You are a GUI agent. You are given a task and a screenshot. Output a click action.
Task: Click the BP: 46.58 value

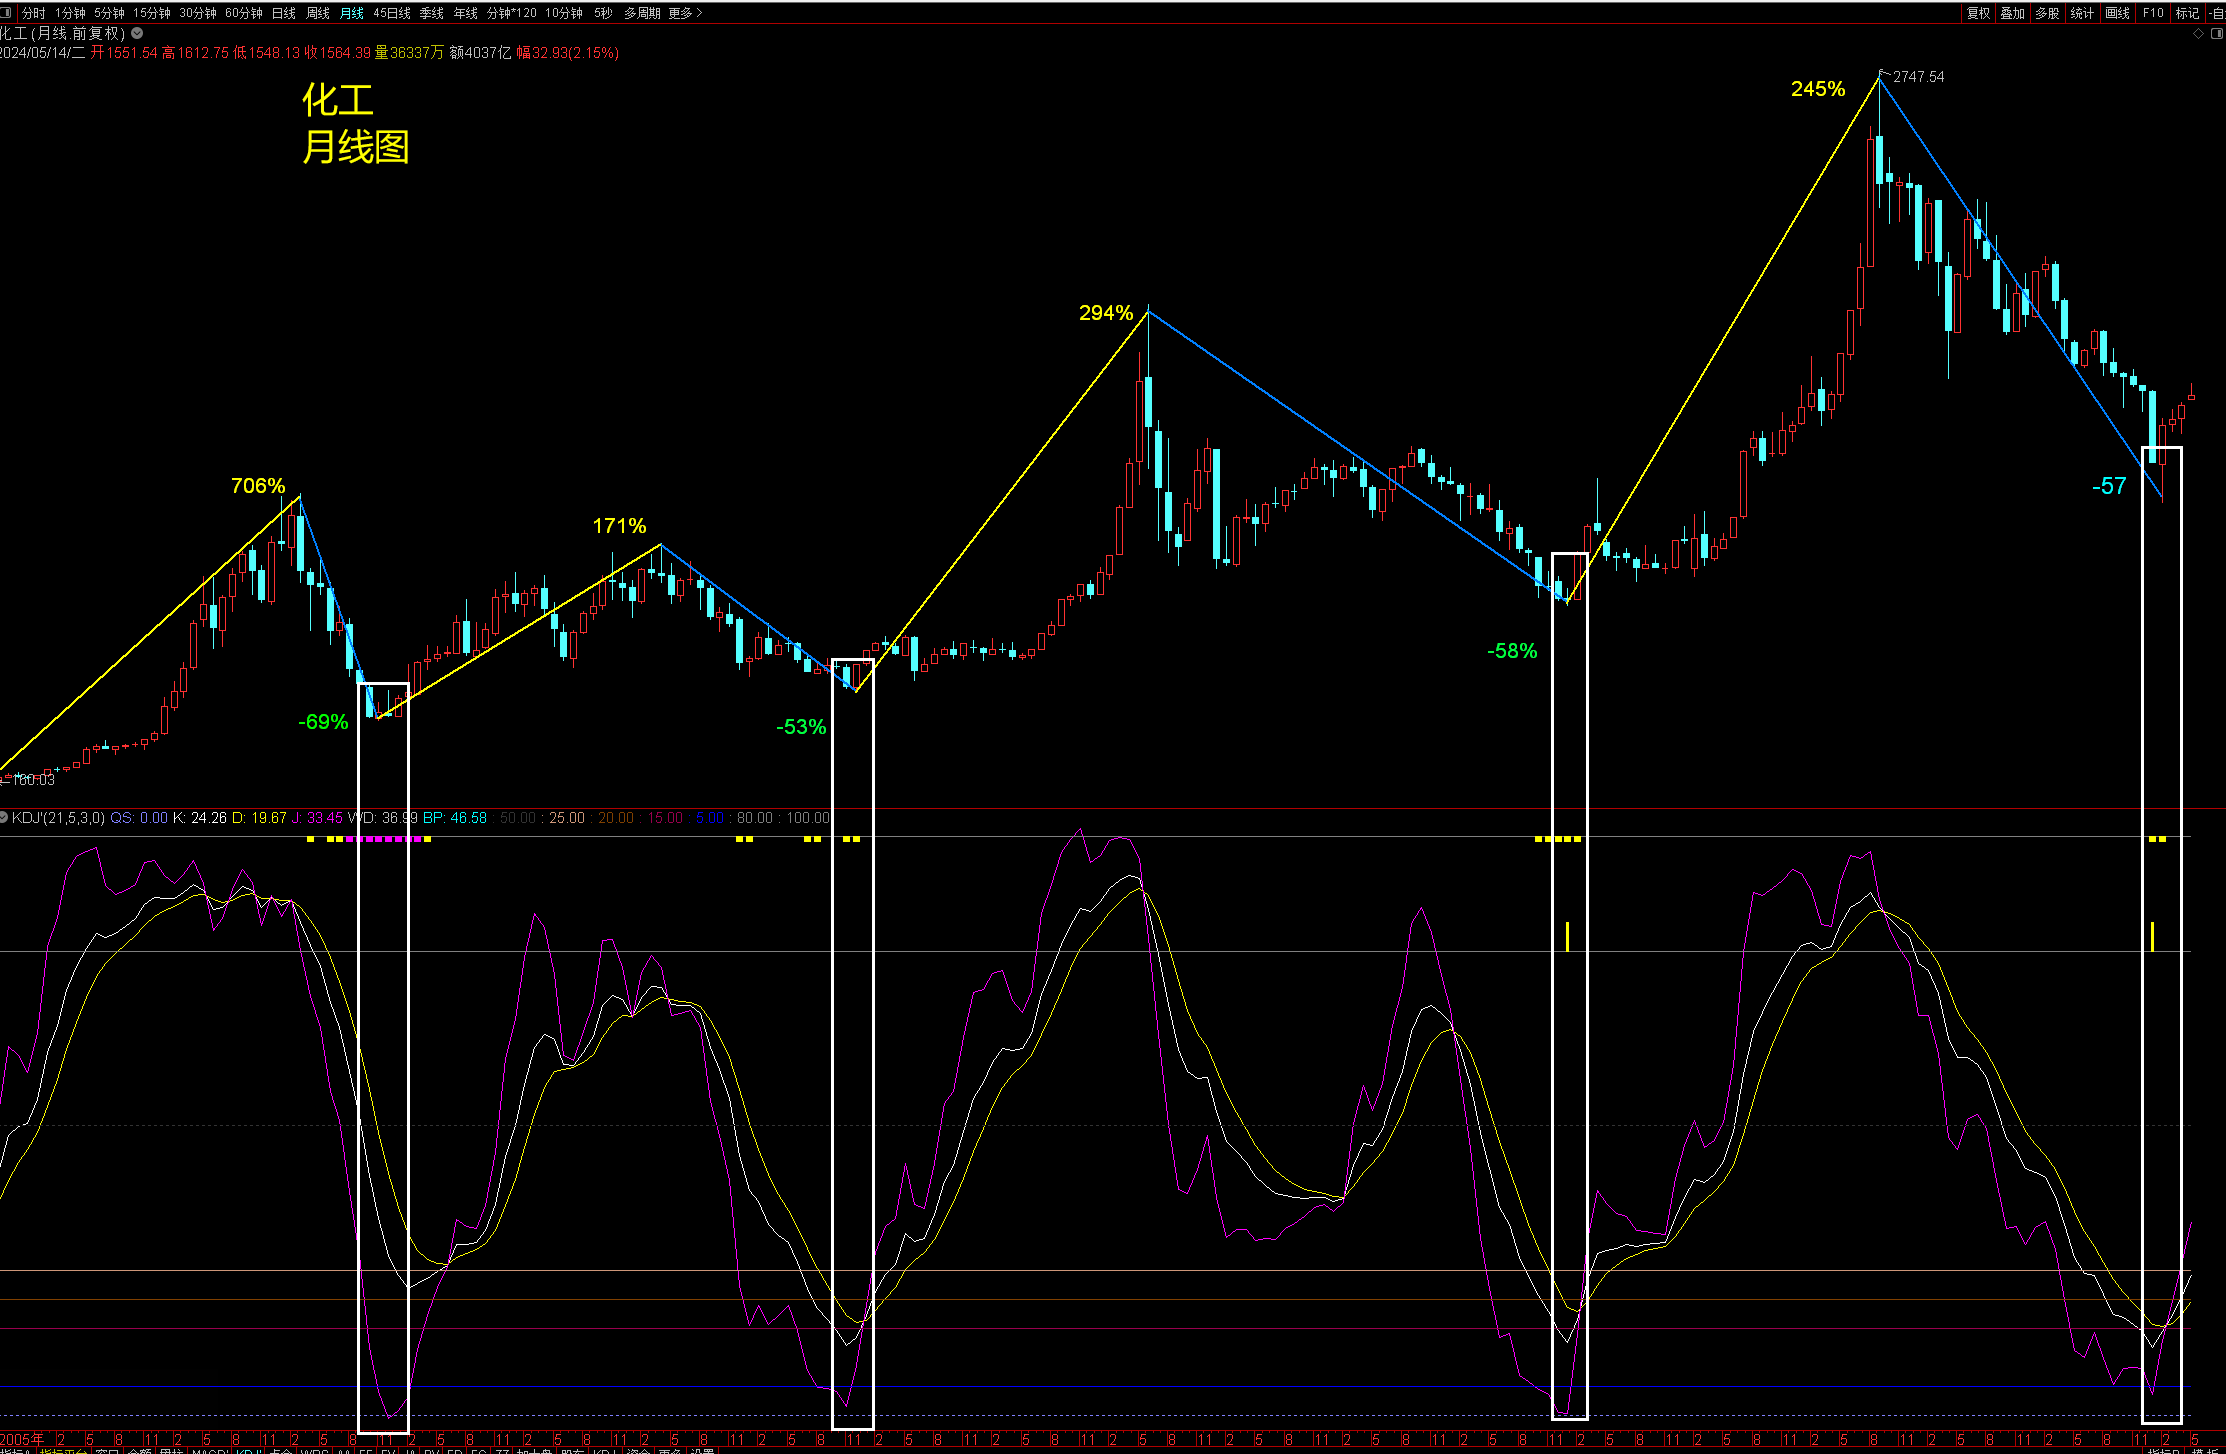pos(454,818)
